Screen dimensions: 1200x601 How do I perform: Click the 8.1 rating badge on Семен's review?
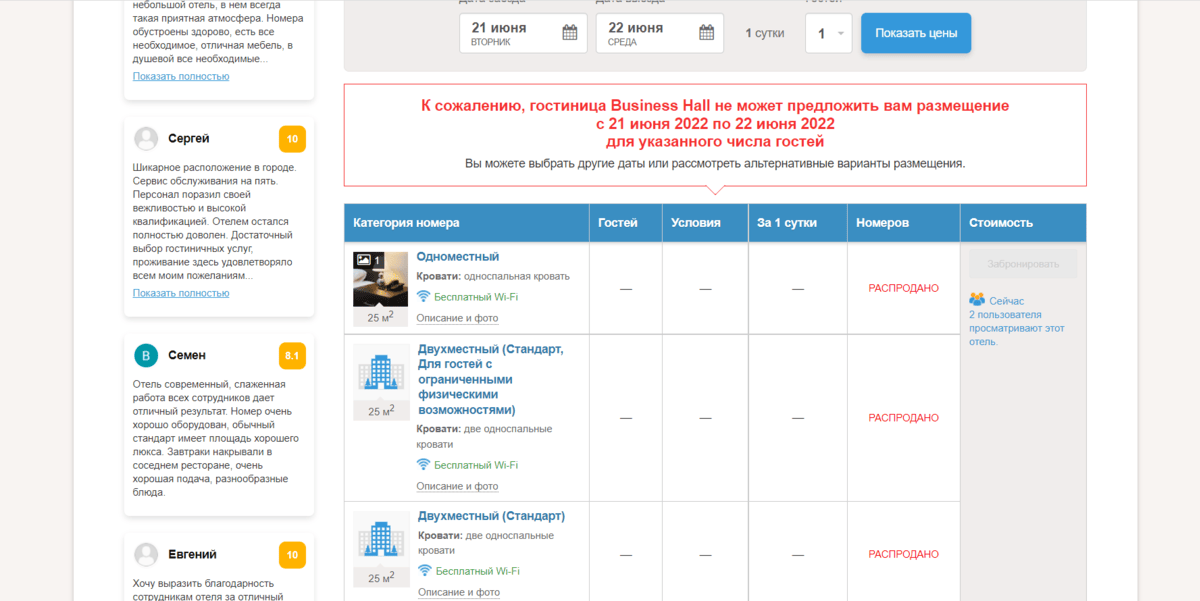(292, 356)
